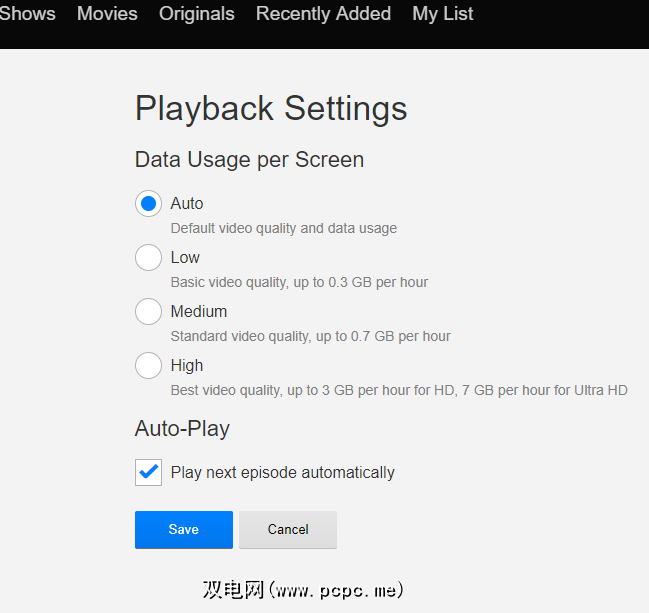Click the "Low" option label text
The width and height of the screenshot is (649, 613).
tap(185, 258)
